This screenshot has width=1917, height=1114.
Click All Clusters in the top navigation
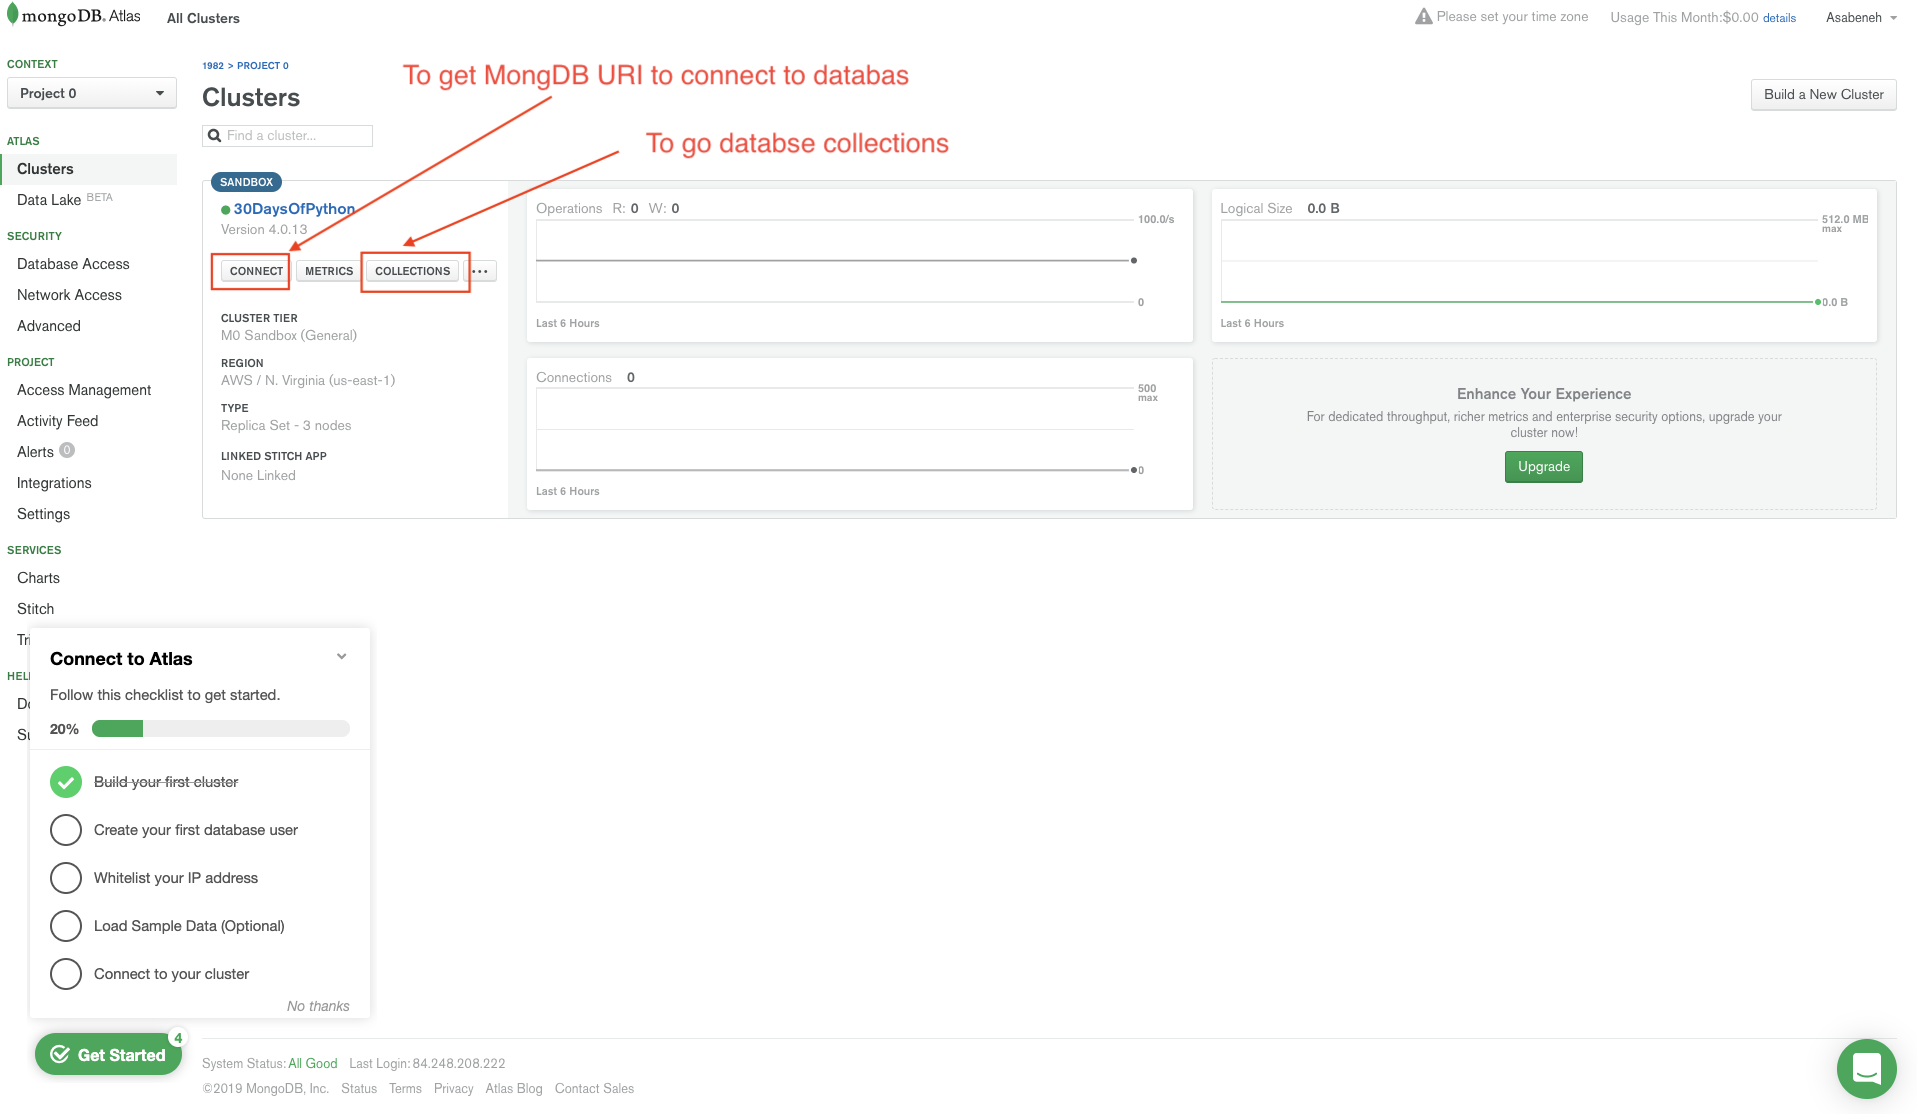coord(202,17)
